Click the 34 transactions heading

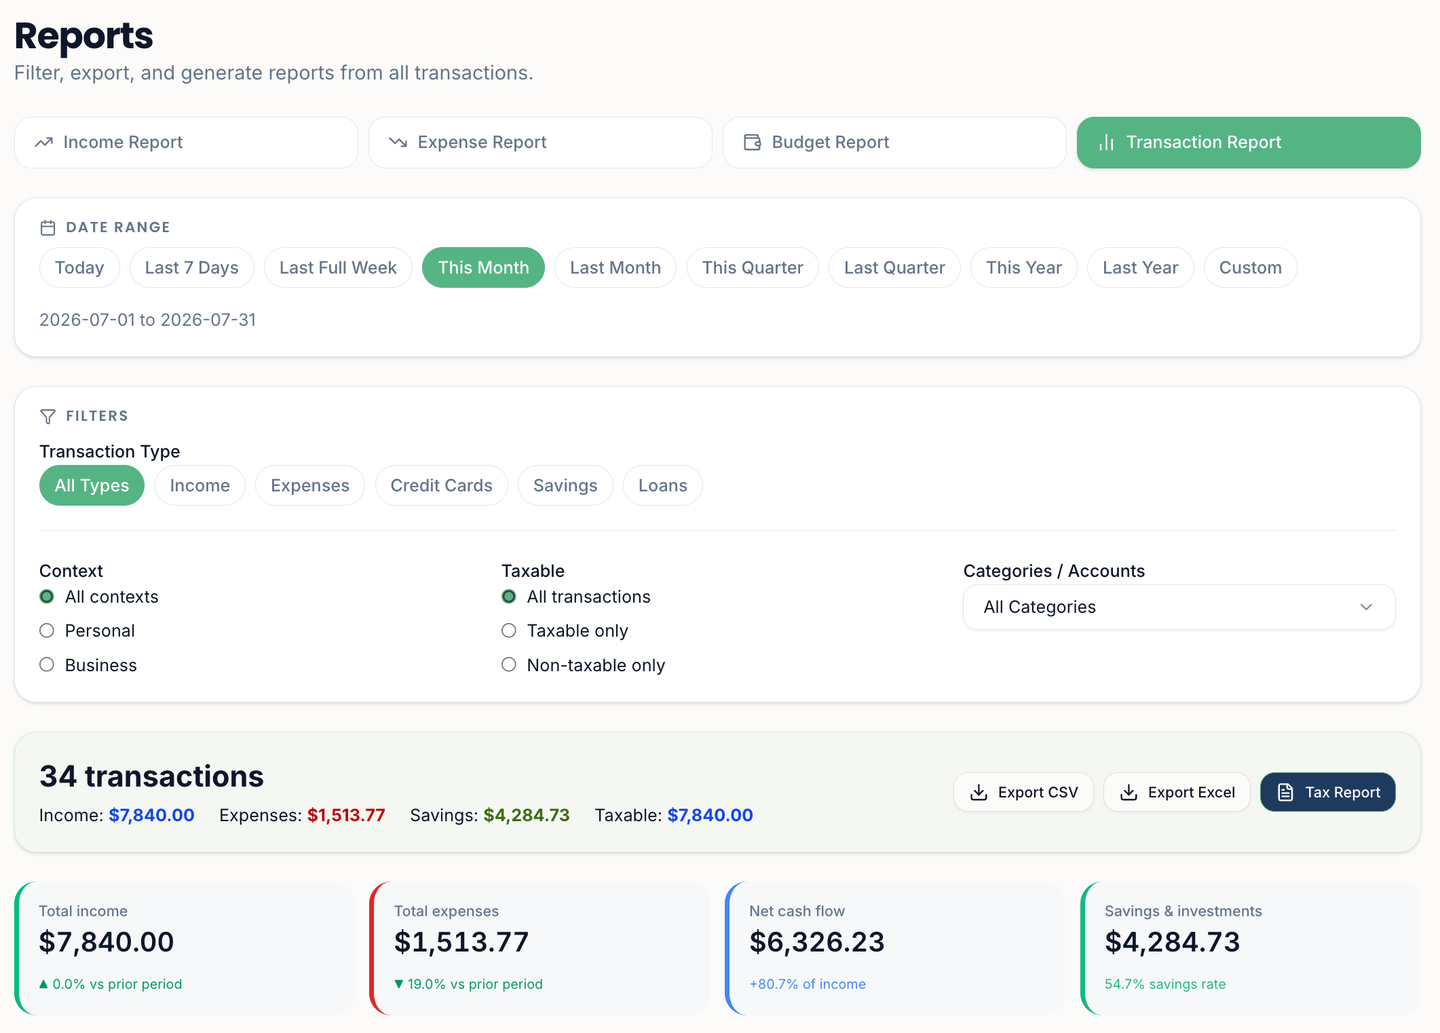click(x=152, y=776)
